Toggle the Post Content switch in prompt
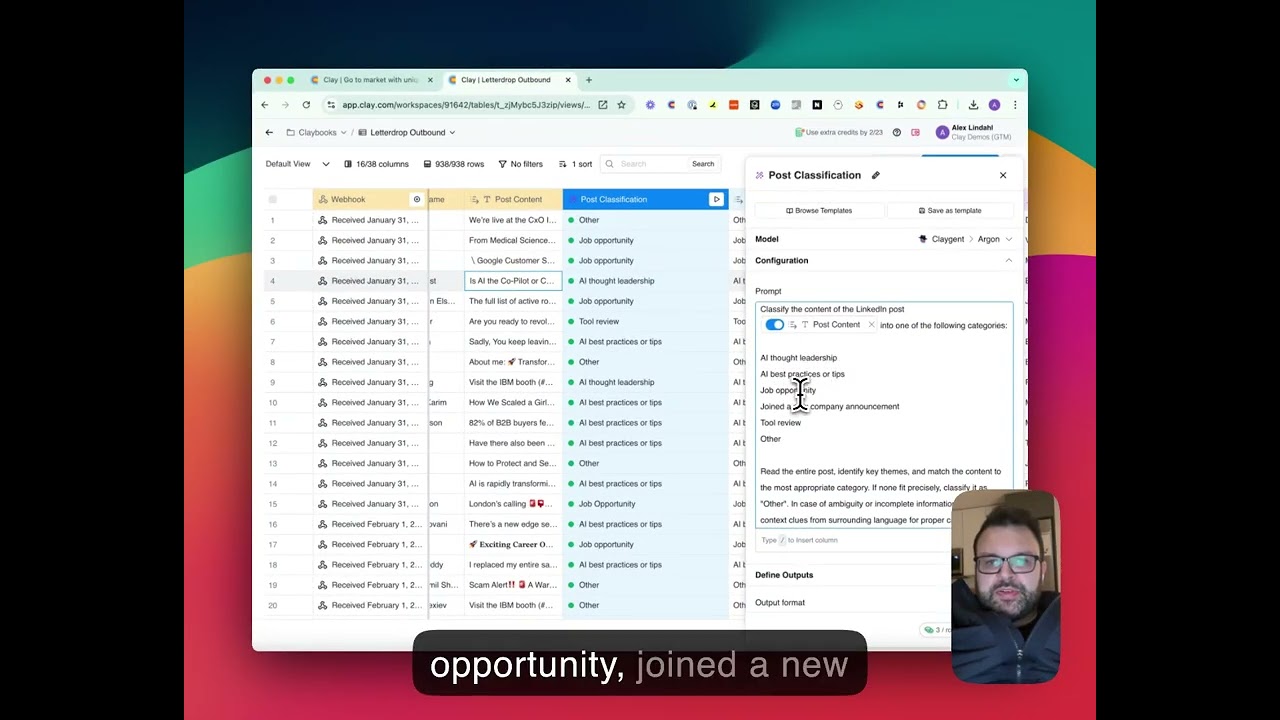Viewport: 1280px width, 720px height. point(774,325)
